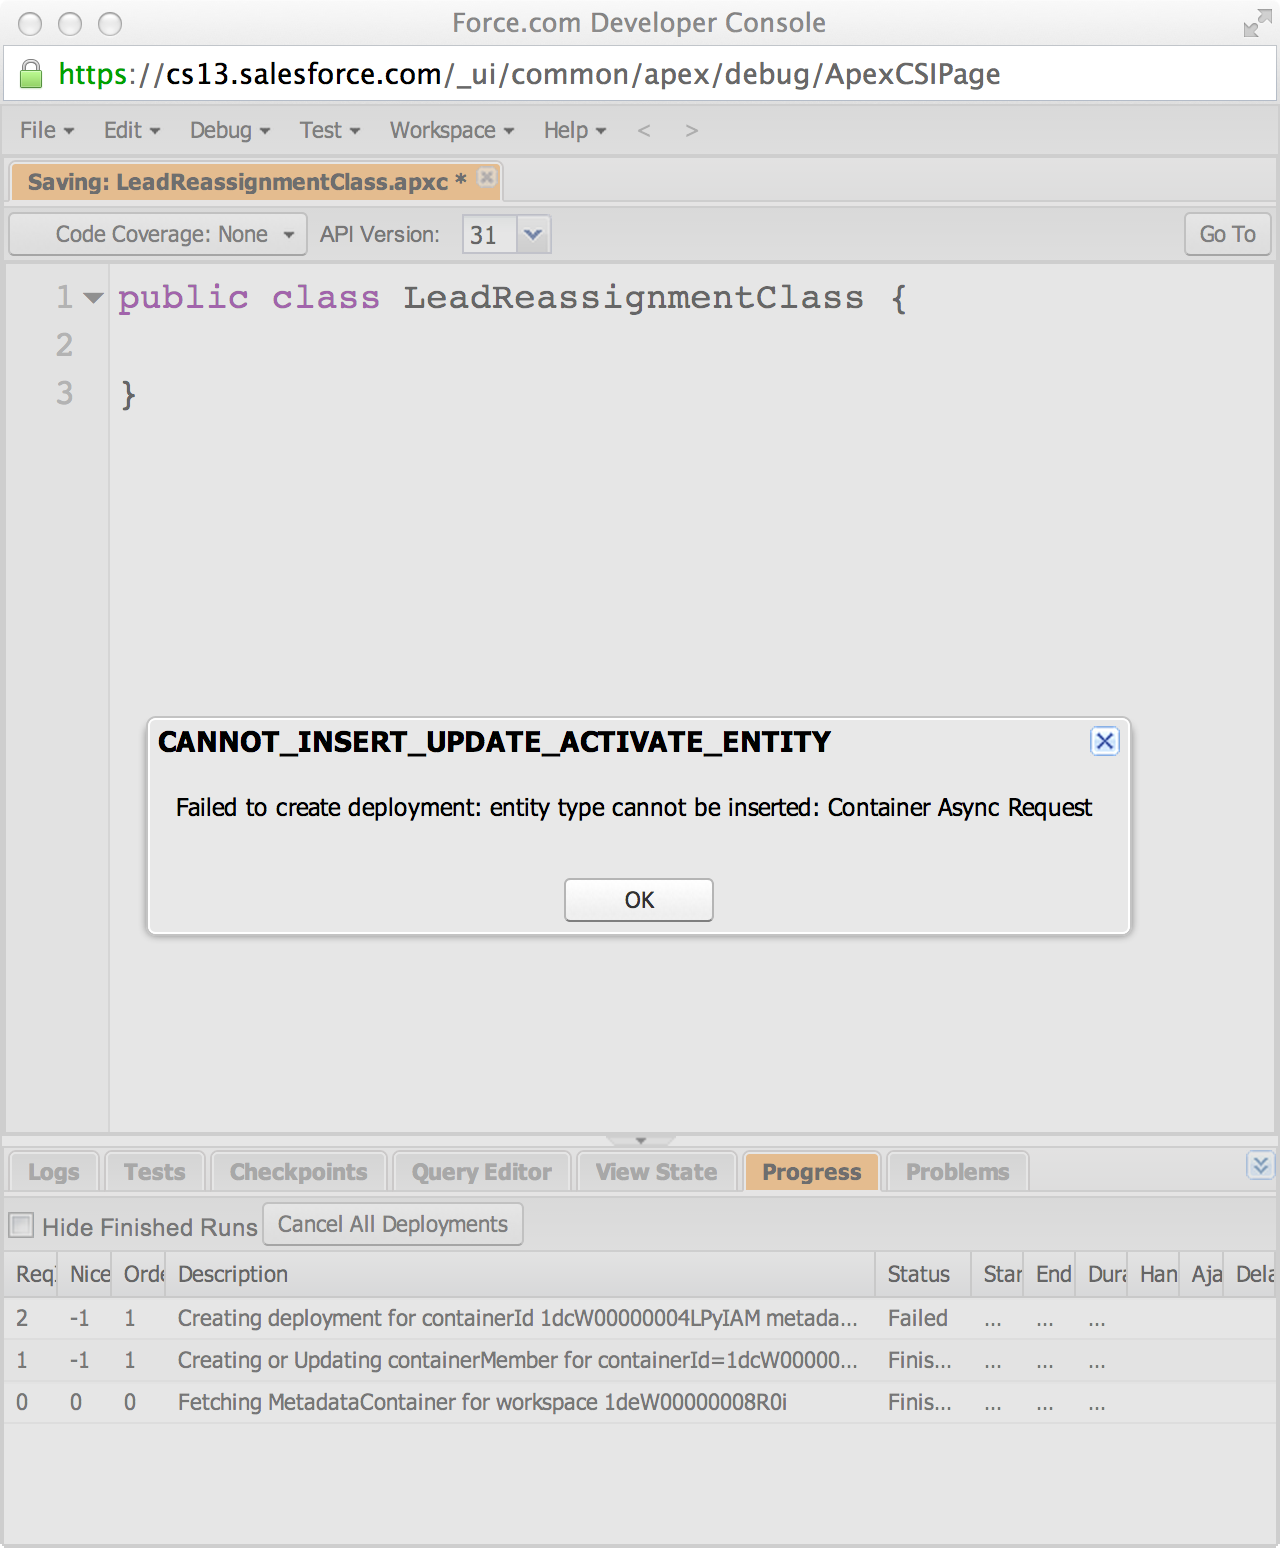1280x1548 pixels.
Task: Collapse code fold arrow on line 1
Action: 94,297
